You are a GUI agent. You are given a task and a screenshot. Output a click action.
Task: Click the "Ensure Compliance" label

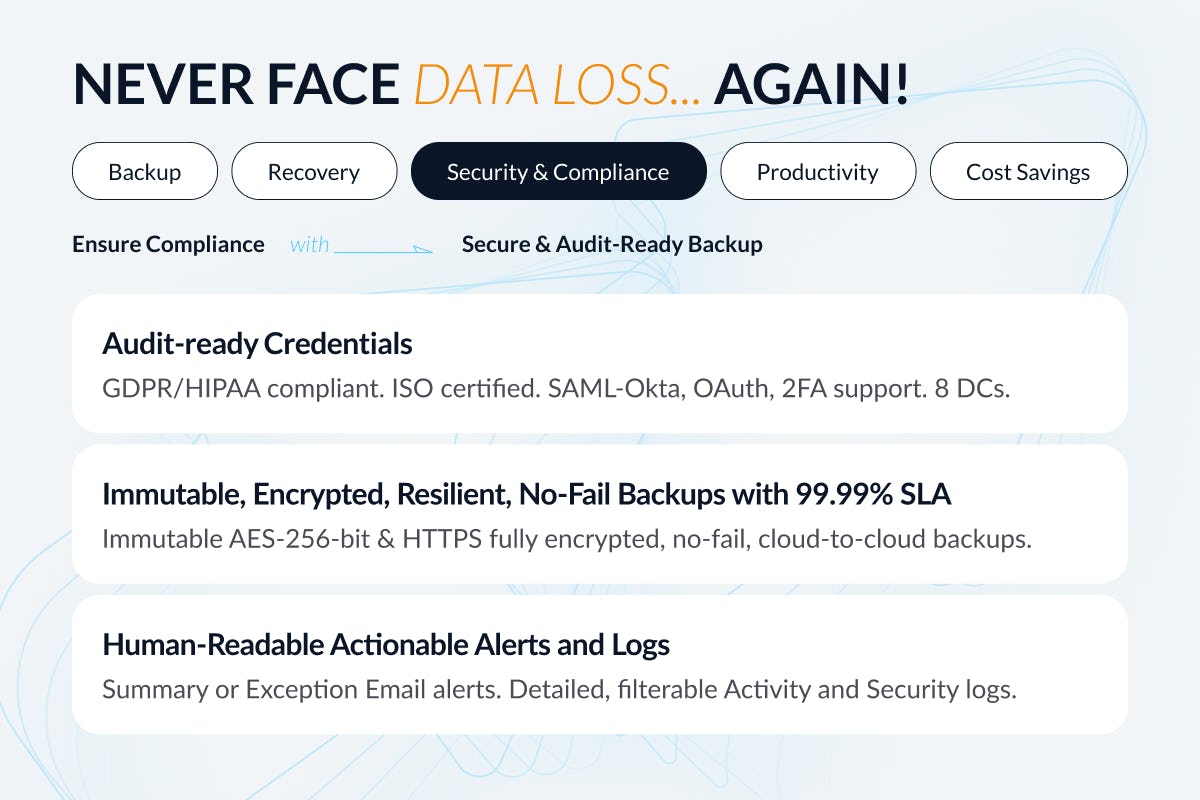168,244
